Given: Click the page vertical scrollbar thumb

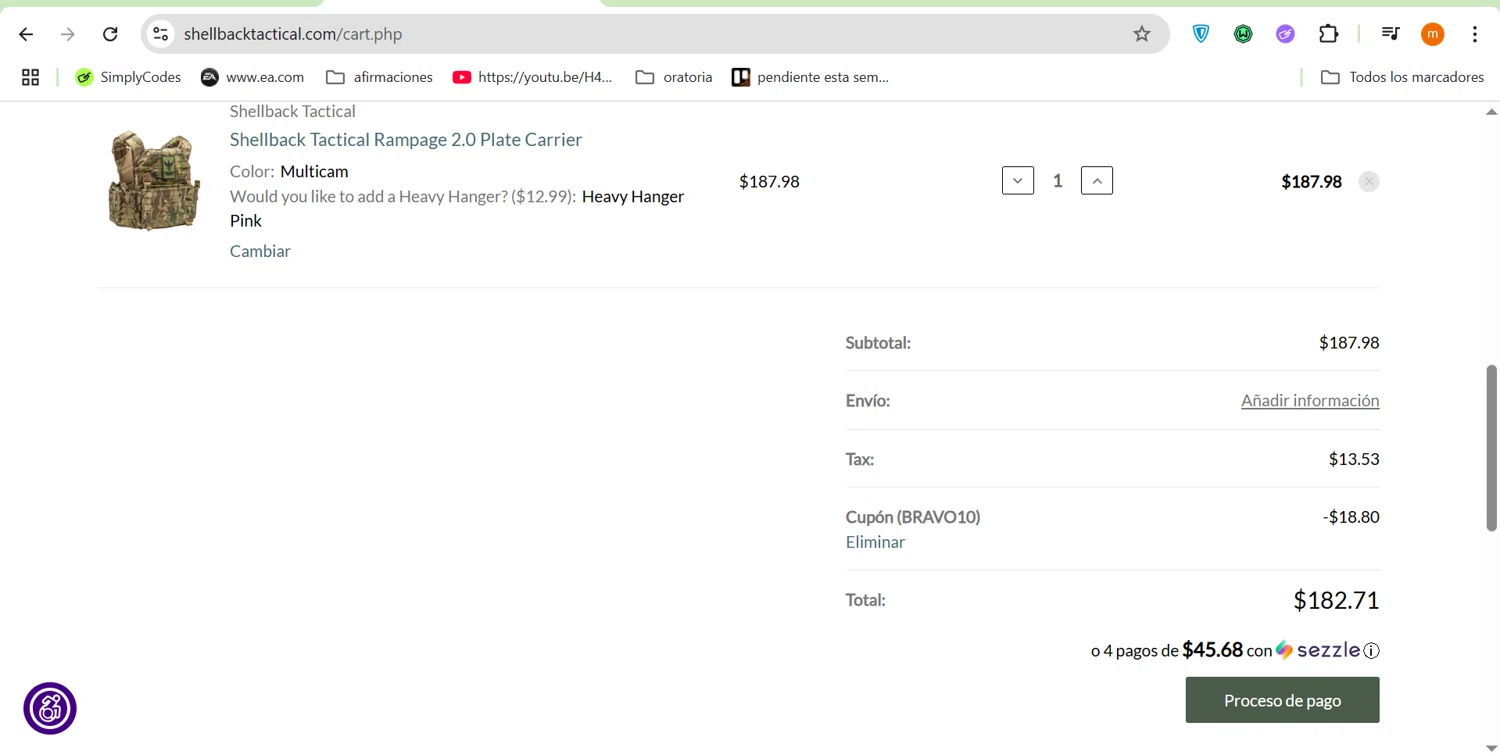Looking at the screenshot, I should click(1491, 447).
